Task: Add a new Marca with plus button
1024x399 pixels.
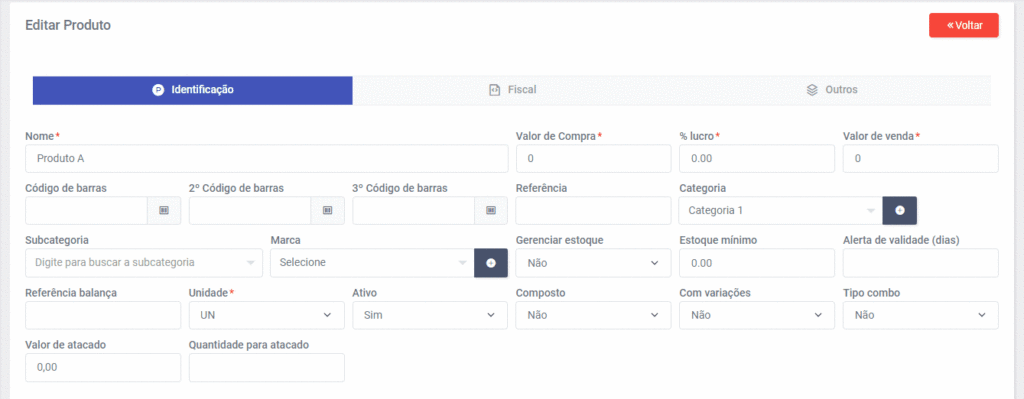Action: 491,263
